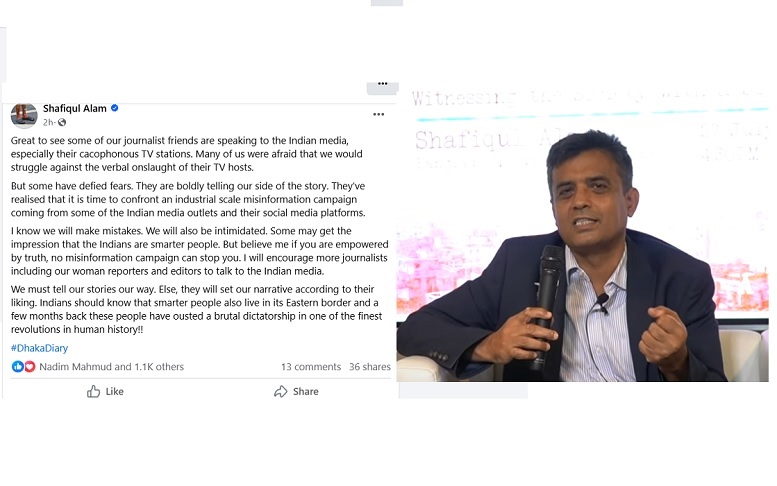Image resolution: width=777 pixels, height=486 pixels.
Task: Open Shafiqul Alam's profile picture
Action: [24, 115]
